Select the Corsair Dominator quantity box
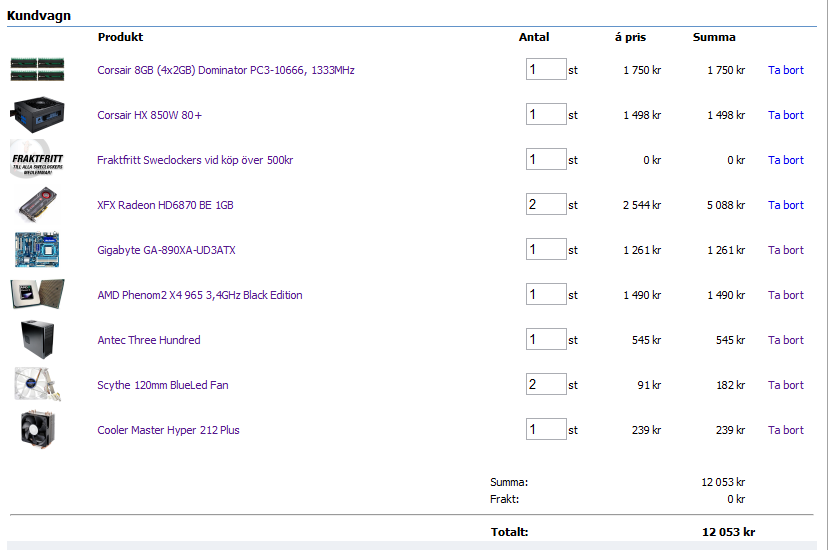The width and height of the screenshot is (830, 550). point(546,70)
